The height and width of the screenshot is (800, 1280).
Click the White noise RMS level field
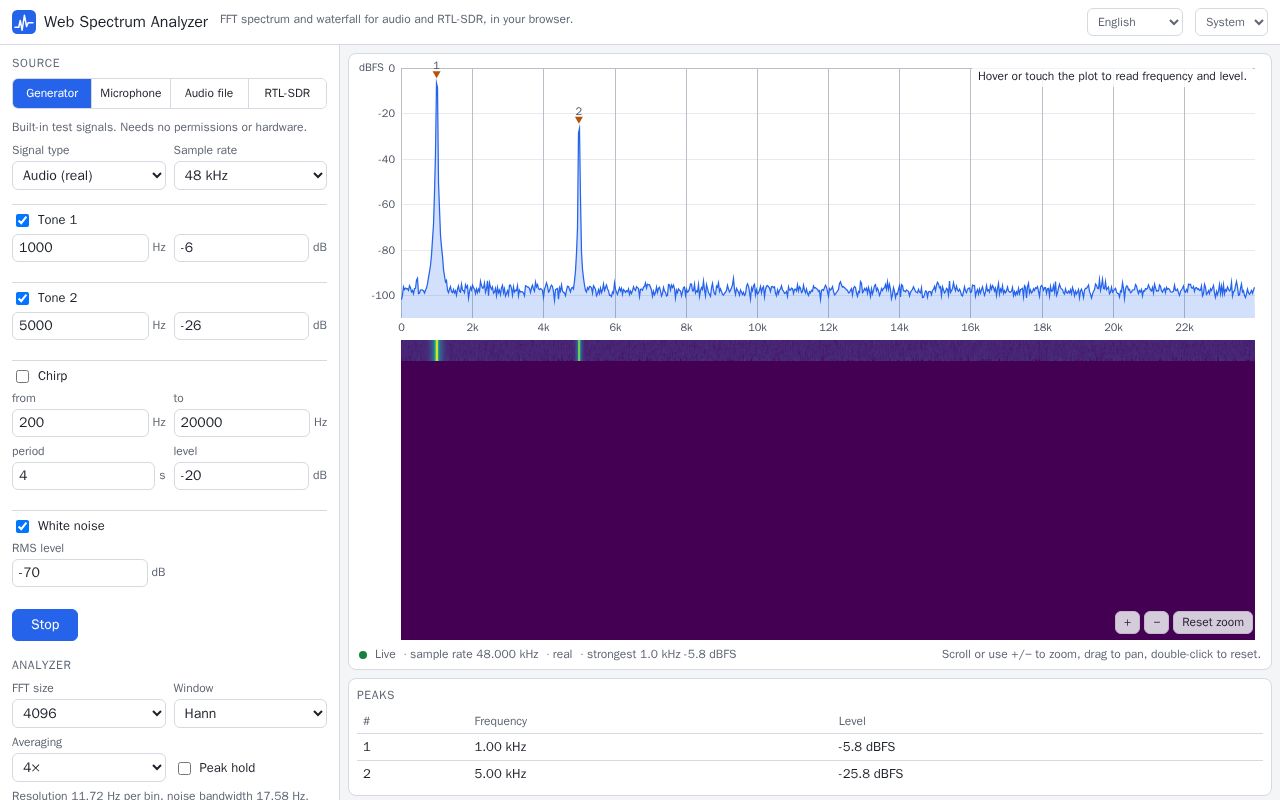pyautogui.click(x=80, y=573)
